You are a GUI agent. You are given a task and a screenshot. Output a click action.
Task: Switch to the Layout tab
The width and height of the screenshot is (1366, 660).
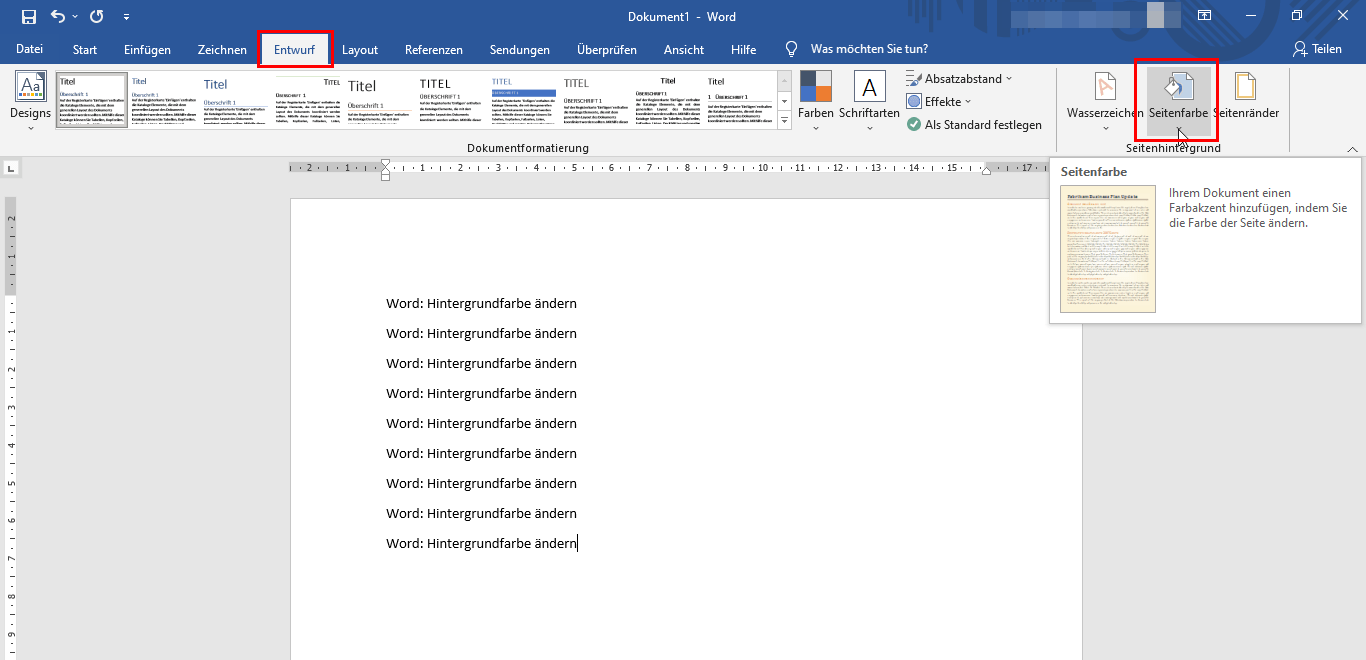(360, 50)
